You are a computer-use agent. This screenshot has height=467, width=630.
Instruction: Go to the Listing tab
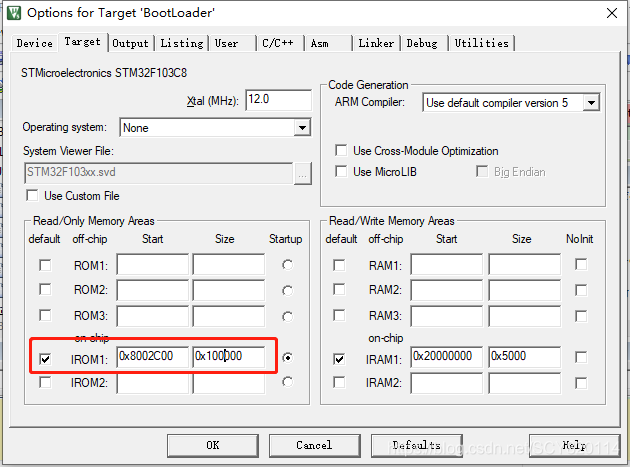tap(182, 43)
